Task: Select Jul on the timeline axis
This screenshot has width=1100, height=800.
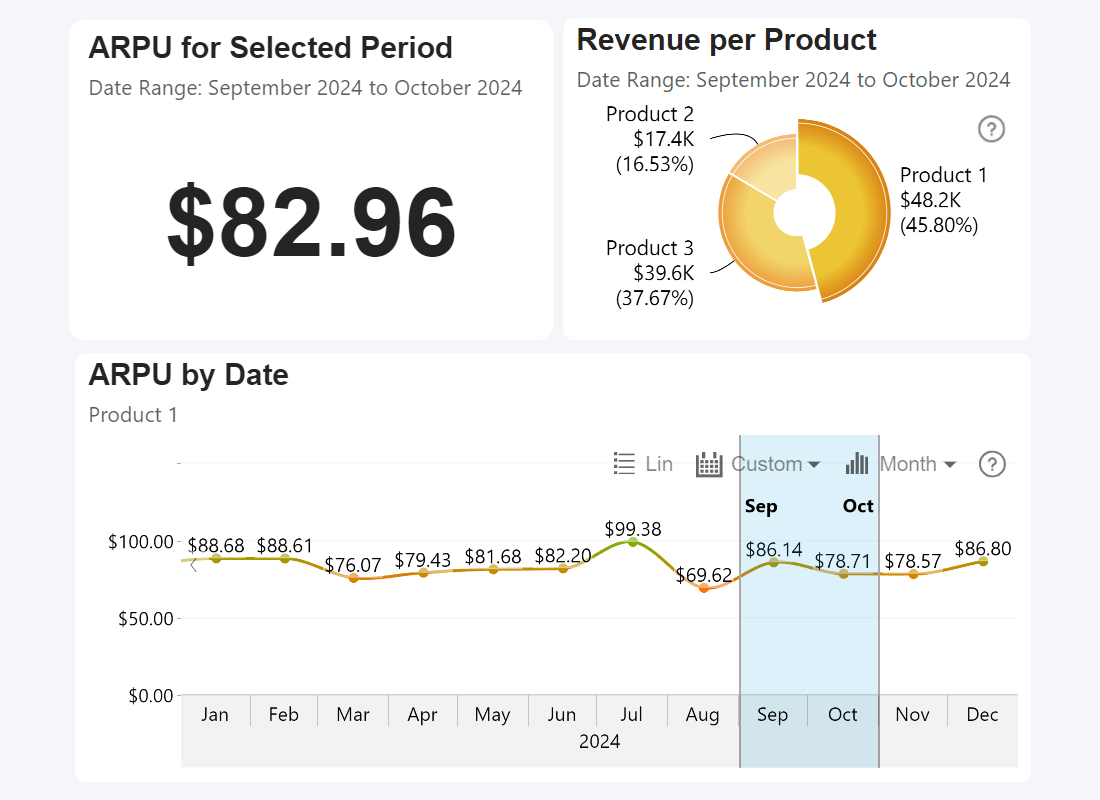Action: click(631, 714)
